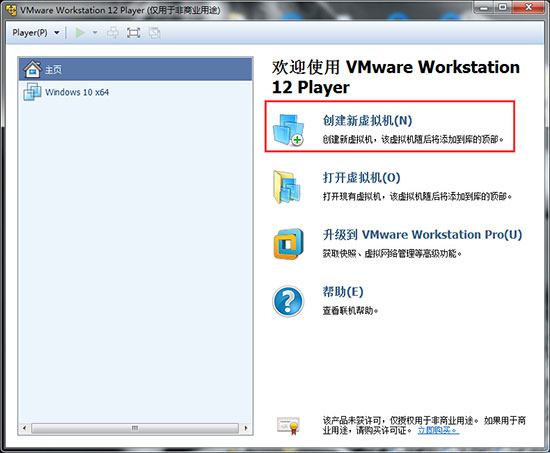Click the Unity mode toolbar icon
Screen dimensions: 550x453
pos(154,33)
